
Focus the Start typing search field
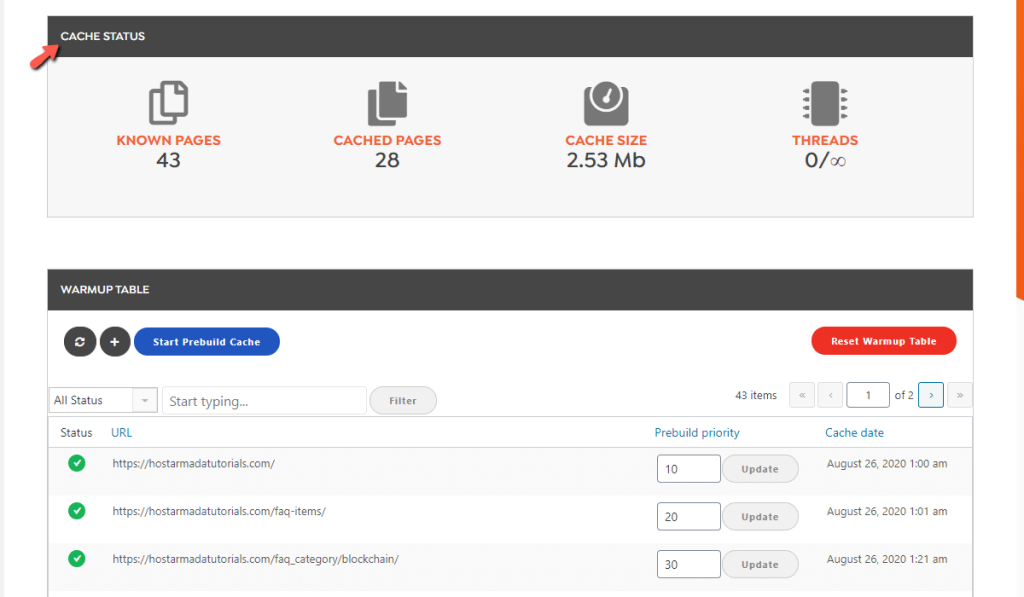[x=264, y=400]
